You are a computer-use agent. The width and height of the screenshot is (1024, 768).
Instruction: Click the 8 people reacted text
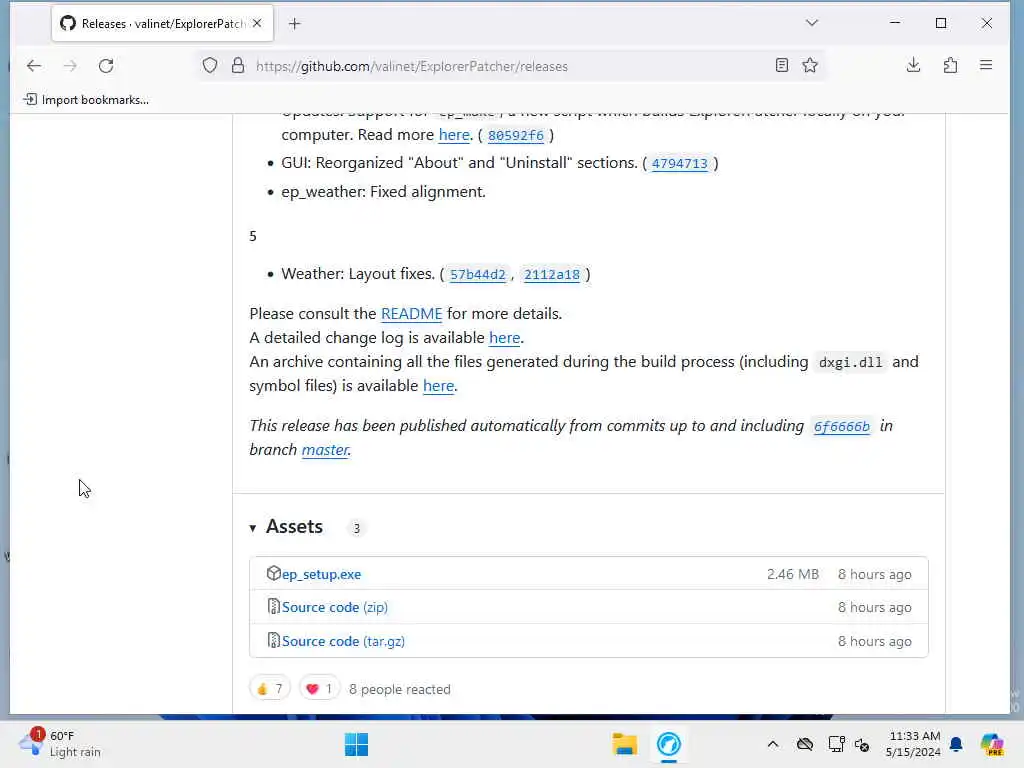coord(400,690)
